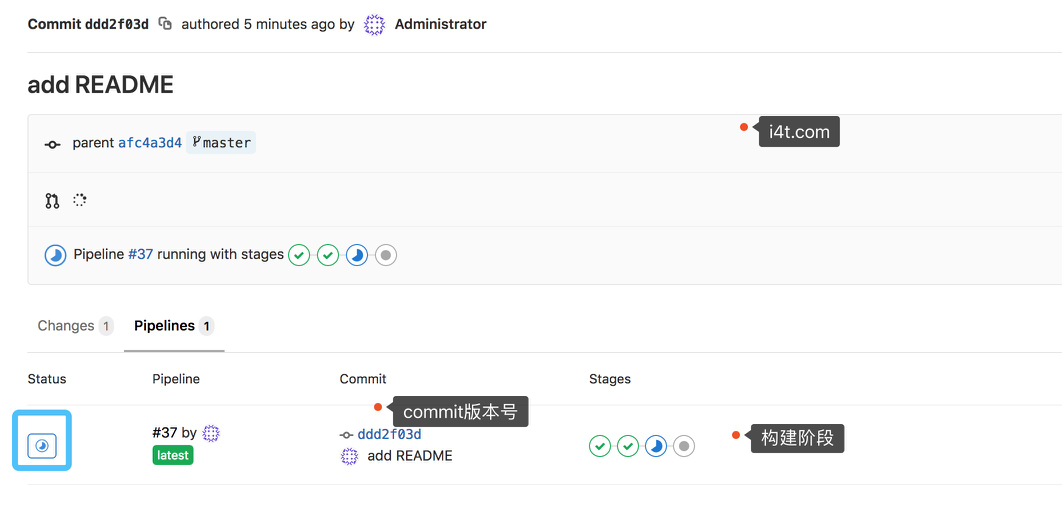Click the running status badge in the table
1062x514 pixels.
tap(42, 446)
